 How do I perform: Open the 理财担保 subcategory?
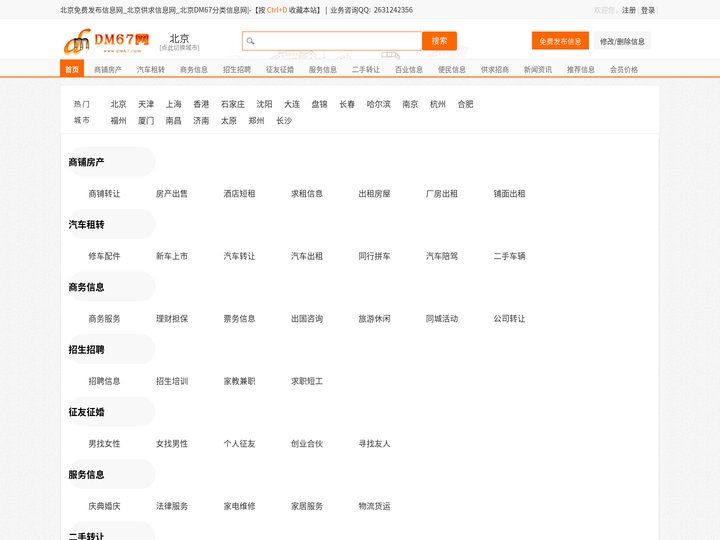pyautogui.click(x=172, y=319)
